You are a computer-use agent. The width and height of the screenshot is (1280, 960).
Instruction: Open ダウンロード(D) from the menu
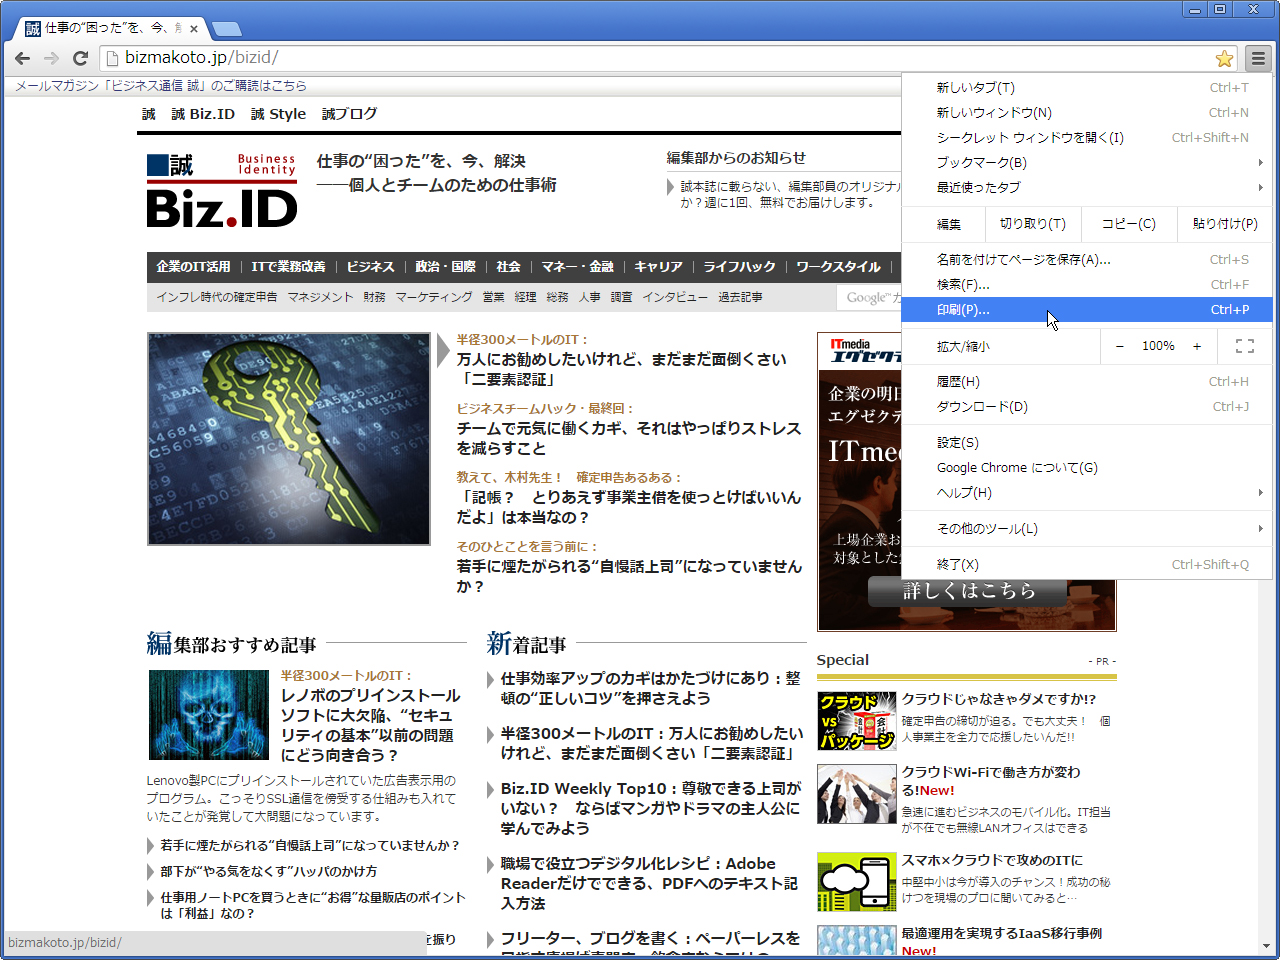pyautogui.click(x=1087, y=407)
